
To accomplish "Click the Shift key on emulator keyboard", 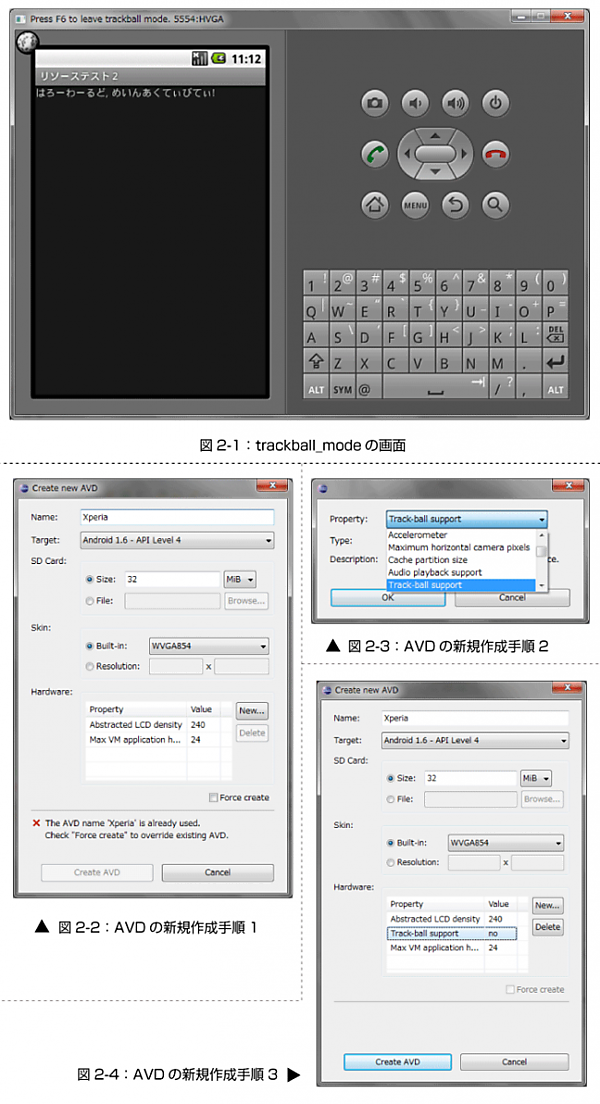I will (x=316, y=362).
